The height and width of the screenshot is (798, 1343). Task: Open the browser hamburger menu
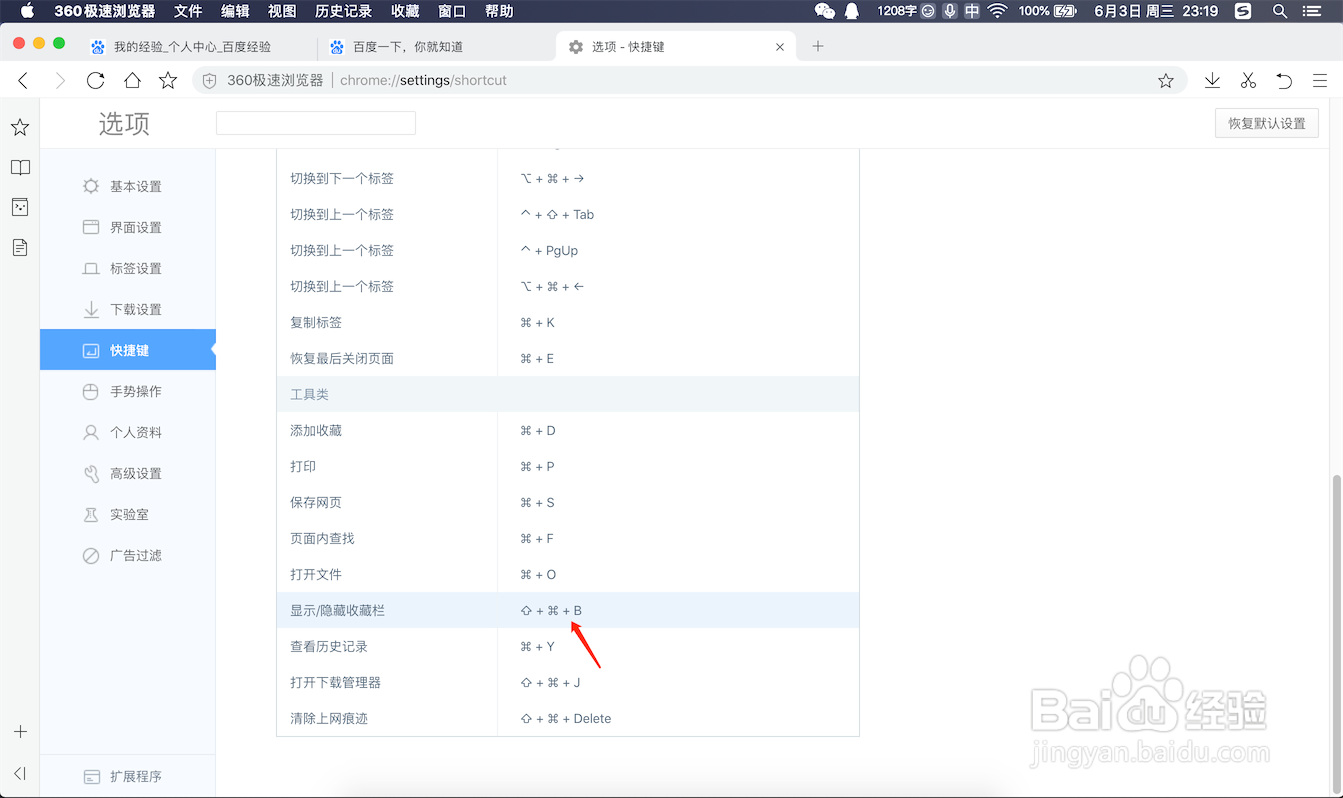[x=1320, y=80]
